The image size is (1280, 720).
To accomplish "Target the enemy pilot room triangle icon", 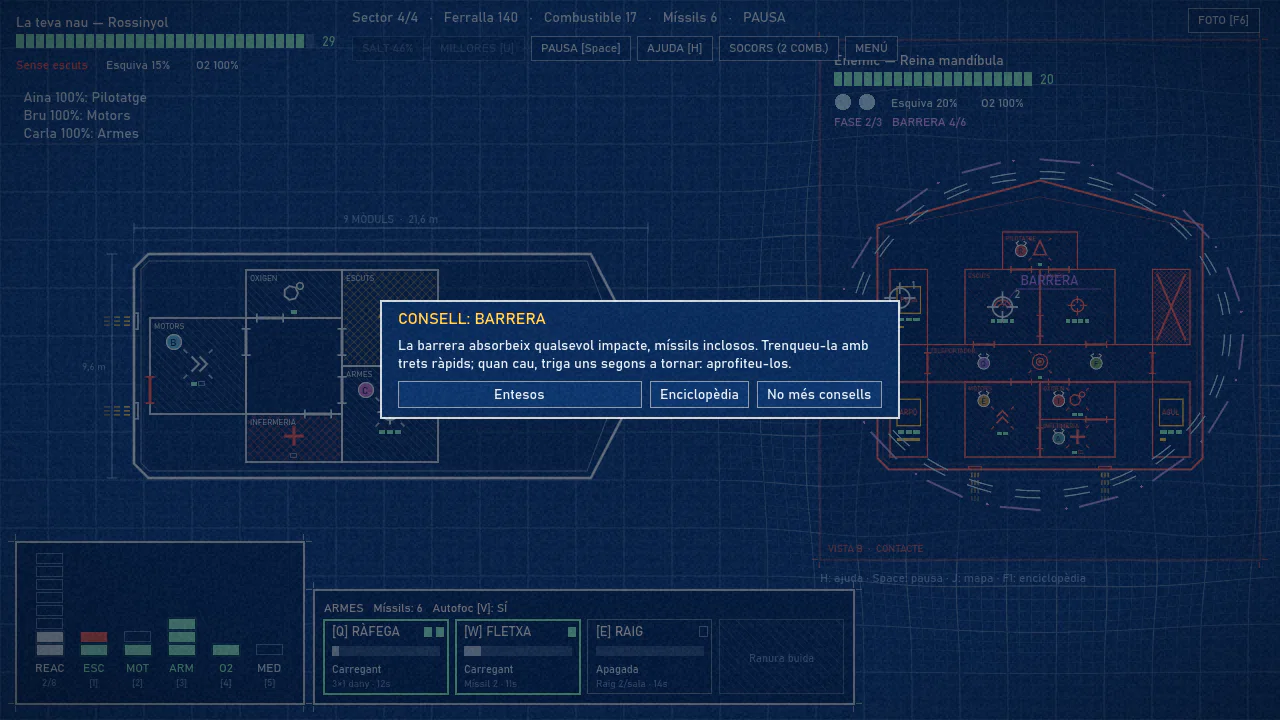I will point(1040,248).
